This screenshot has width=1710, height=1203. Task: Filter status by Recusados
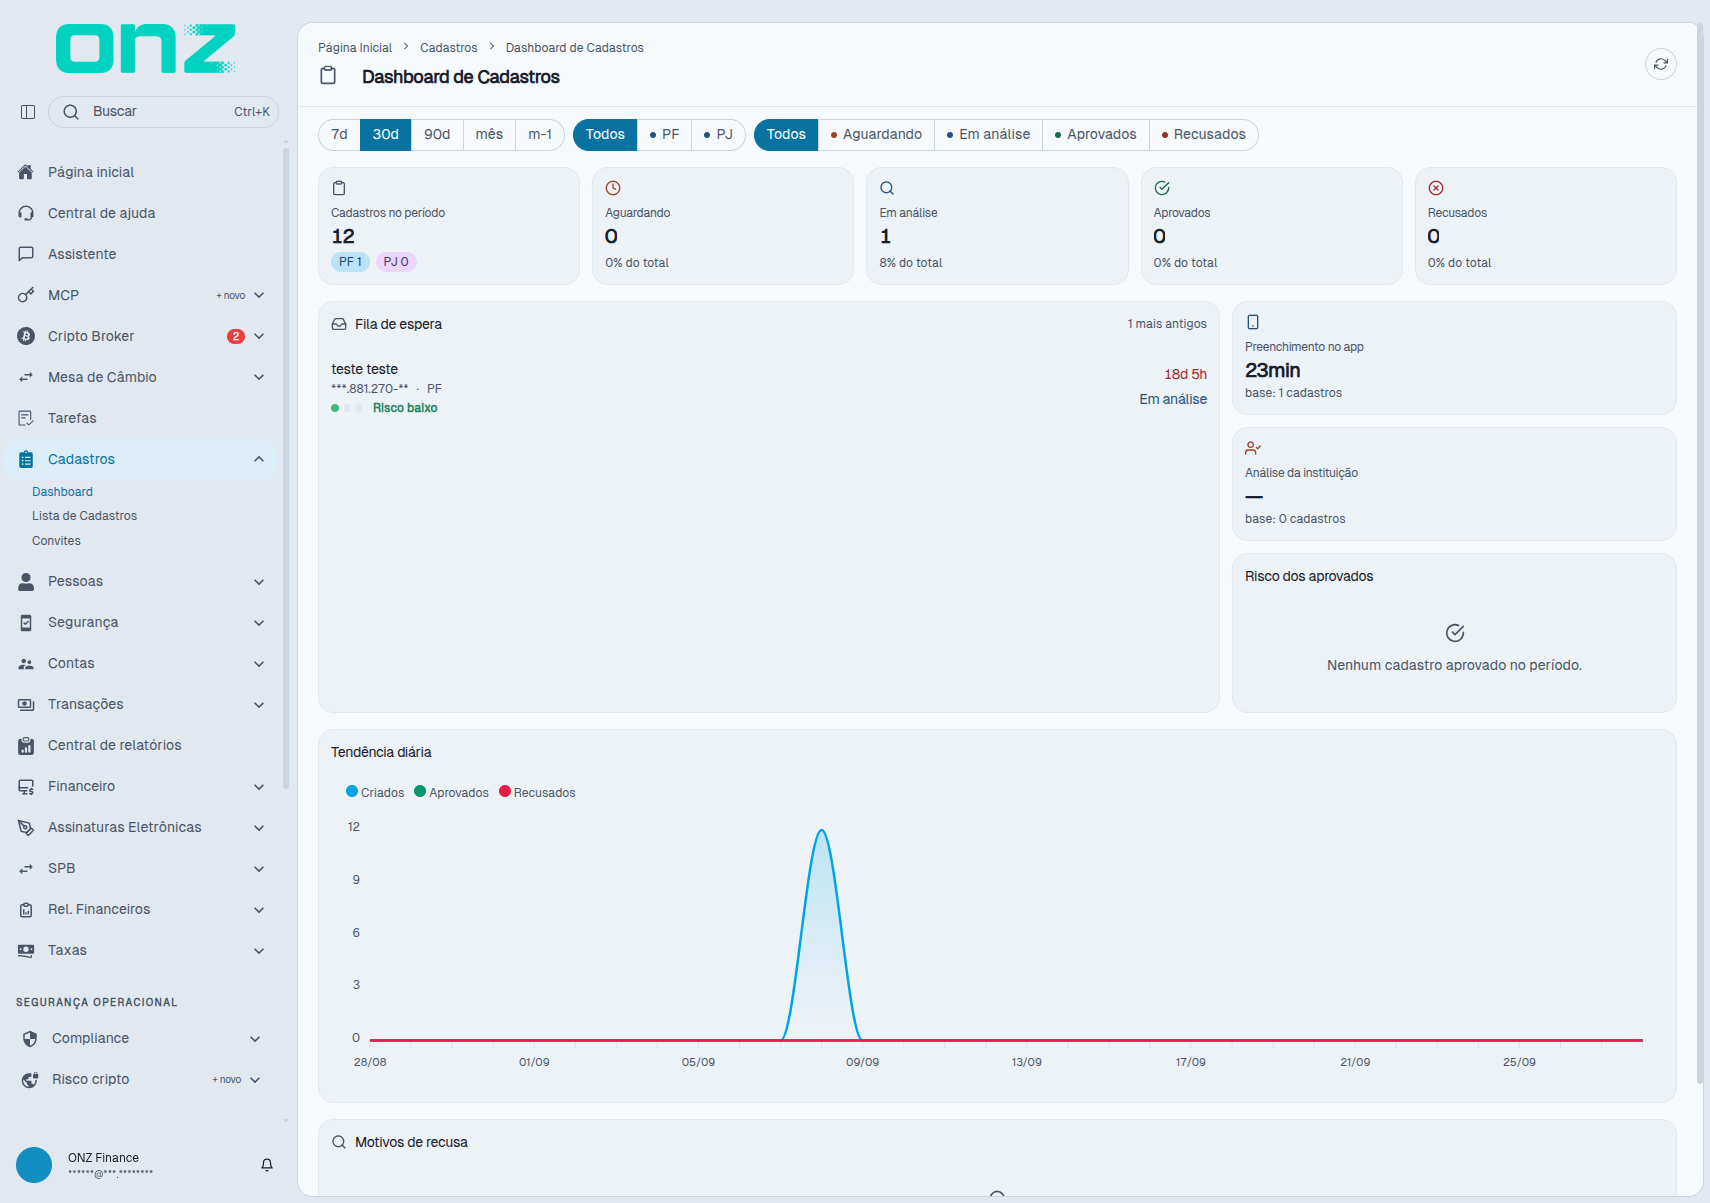click(1203, 135)
